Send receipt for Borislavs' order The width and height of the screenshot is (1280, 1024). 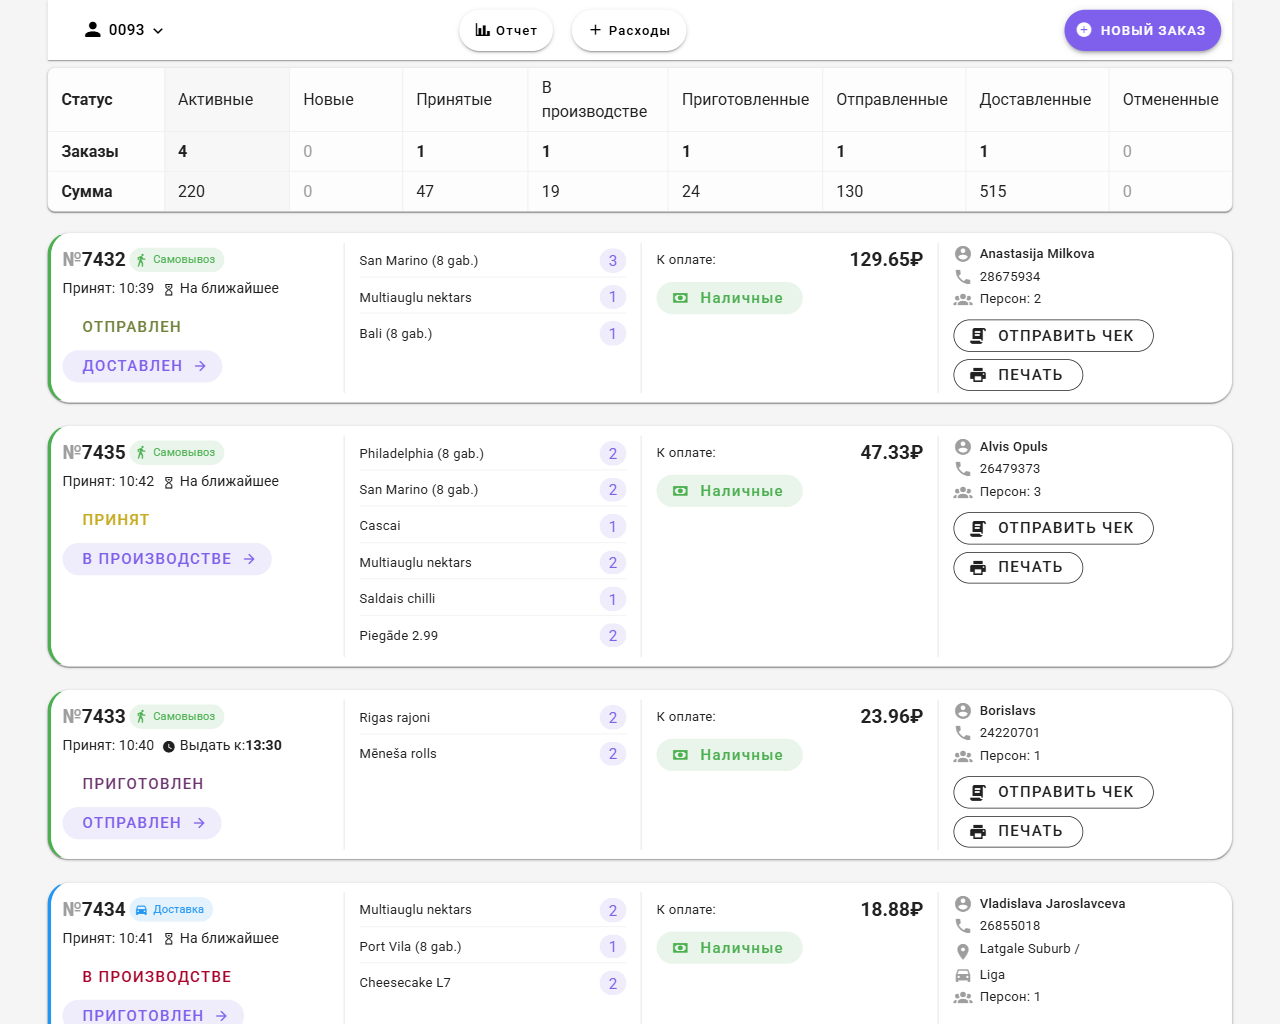coord(1053,792)
